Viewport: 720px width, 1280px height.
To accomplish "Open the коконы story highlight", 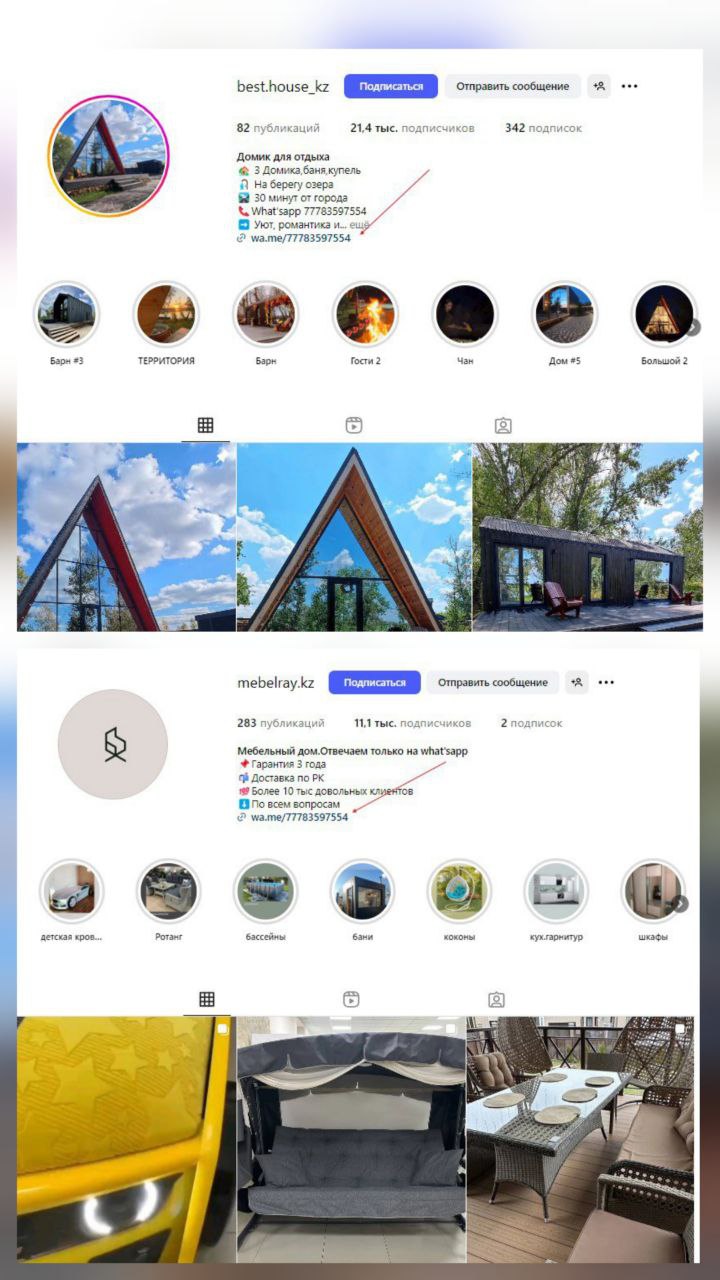I will 459,891.
